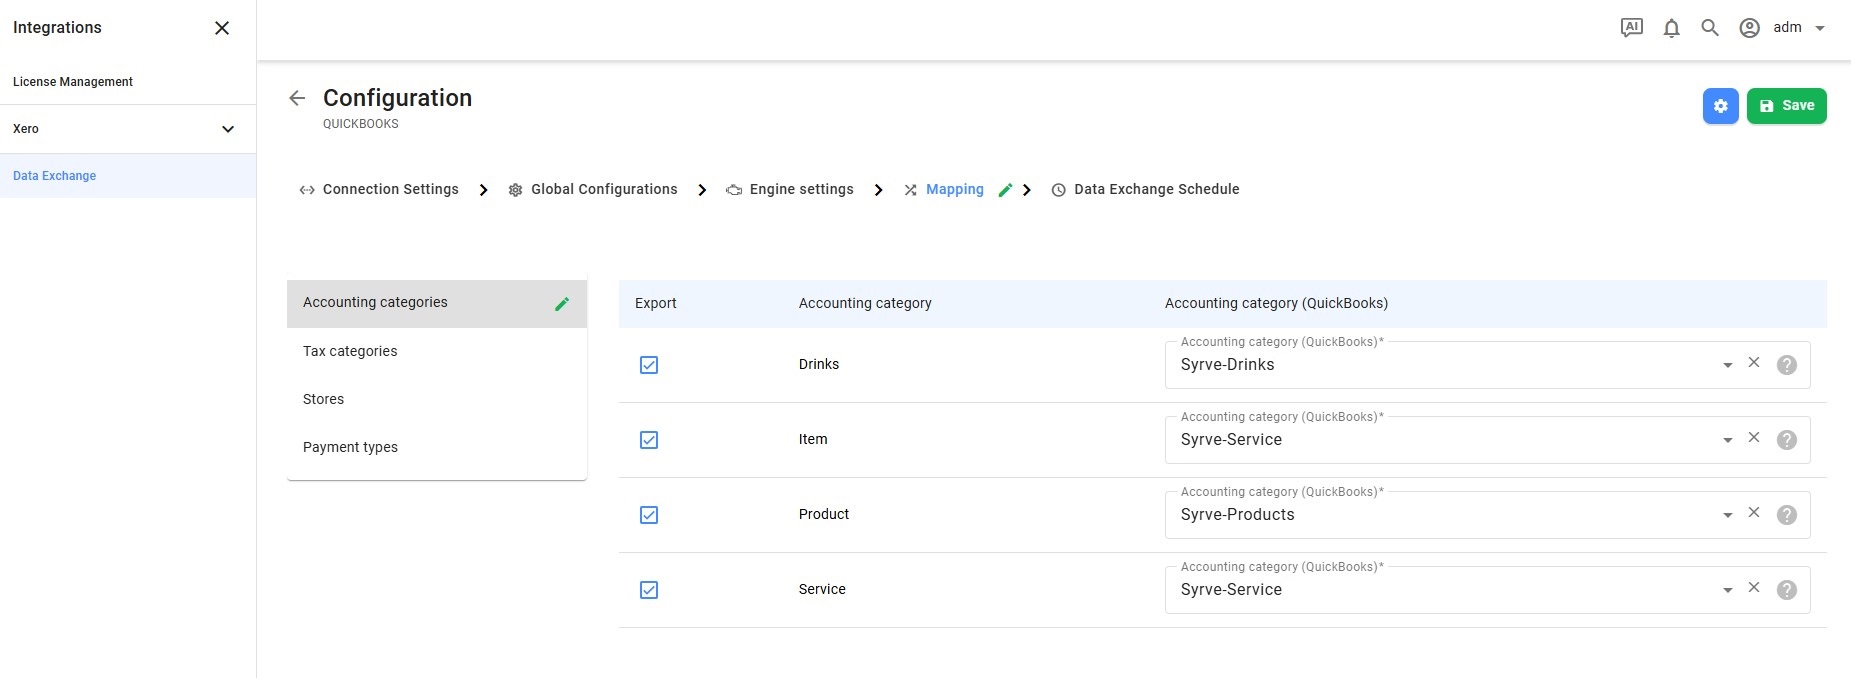Click the pencil icon in Accounting categories row

[x=562, y=304]
